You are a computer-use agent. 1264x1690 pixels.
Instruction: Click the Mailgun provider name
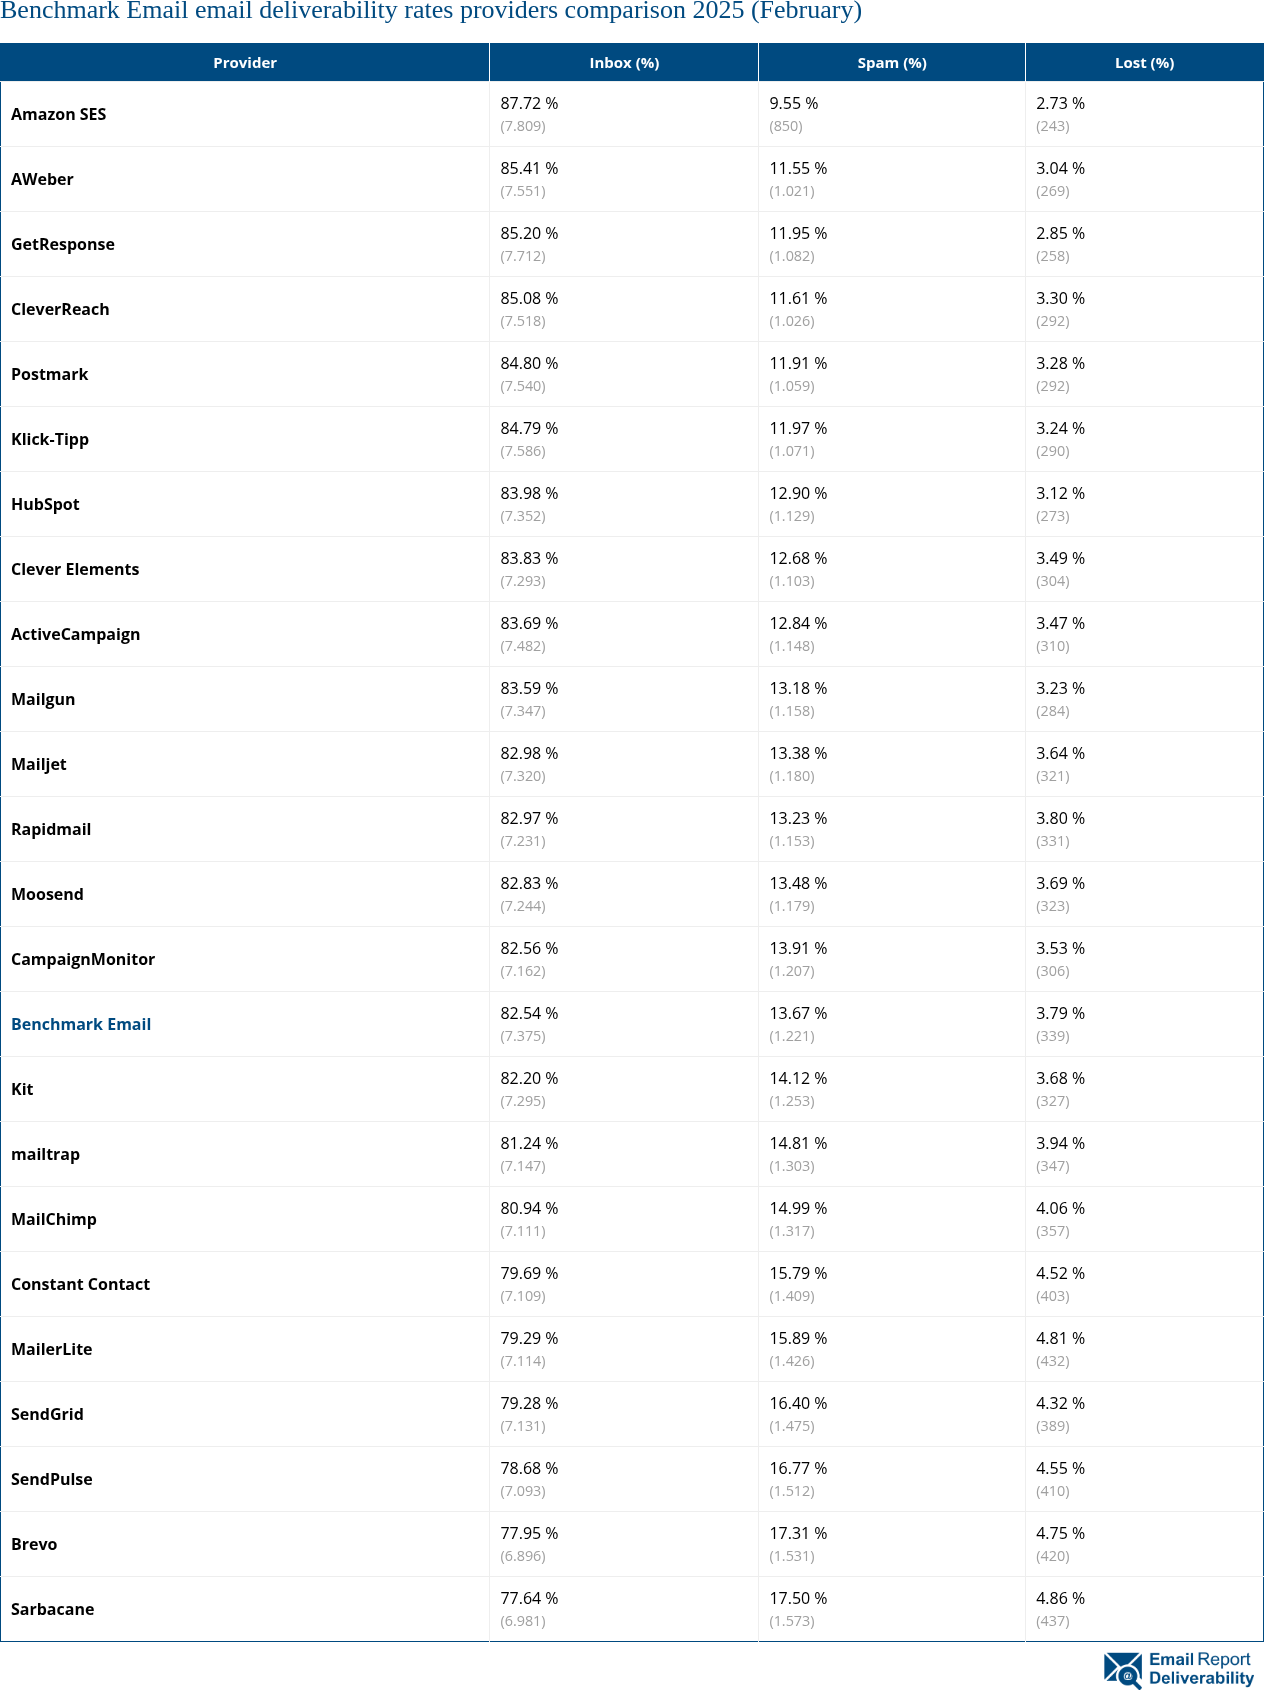click(43, 699)
